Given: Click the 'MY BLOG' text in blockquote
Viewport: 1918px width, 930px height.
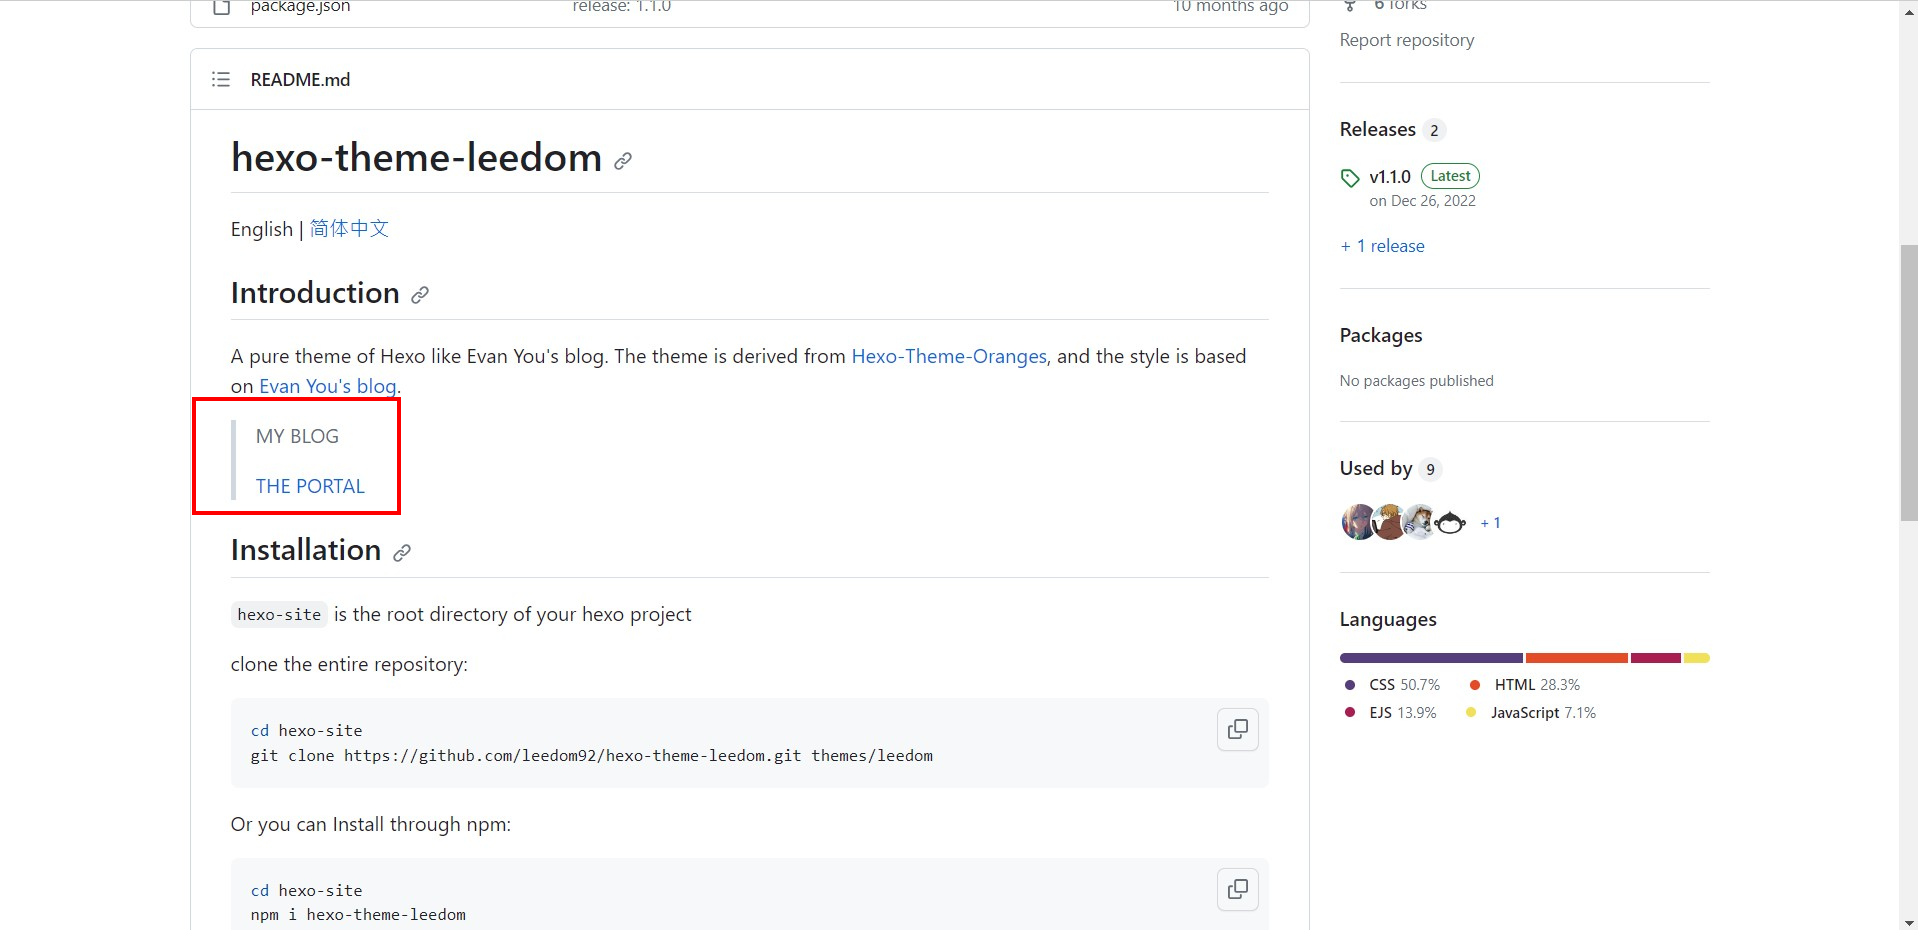Looking at the screenshot, I should point(297,436).
